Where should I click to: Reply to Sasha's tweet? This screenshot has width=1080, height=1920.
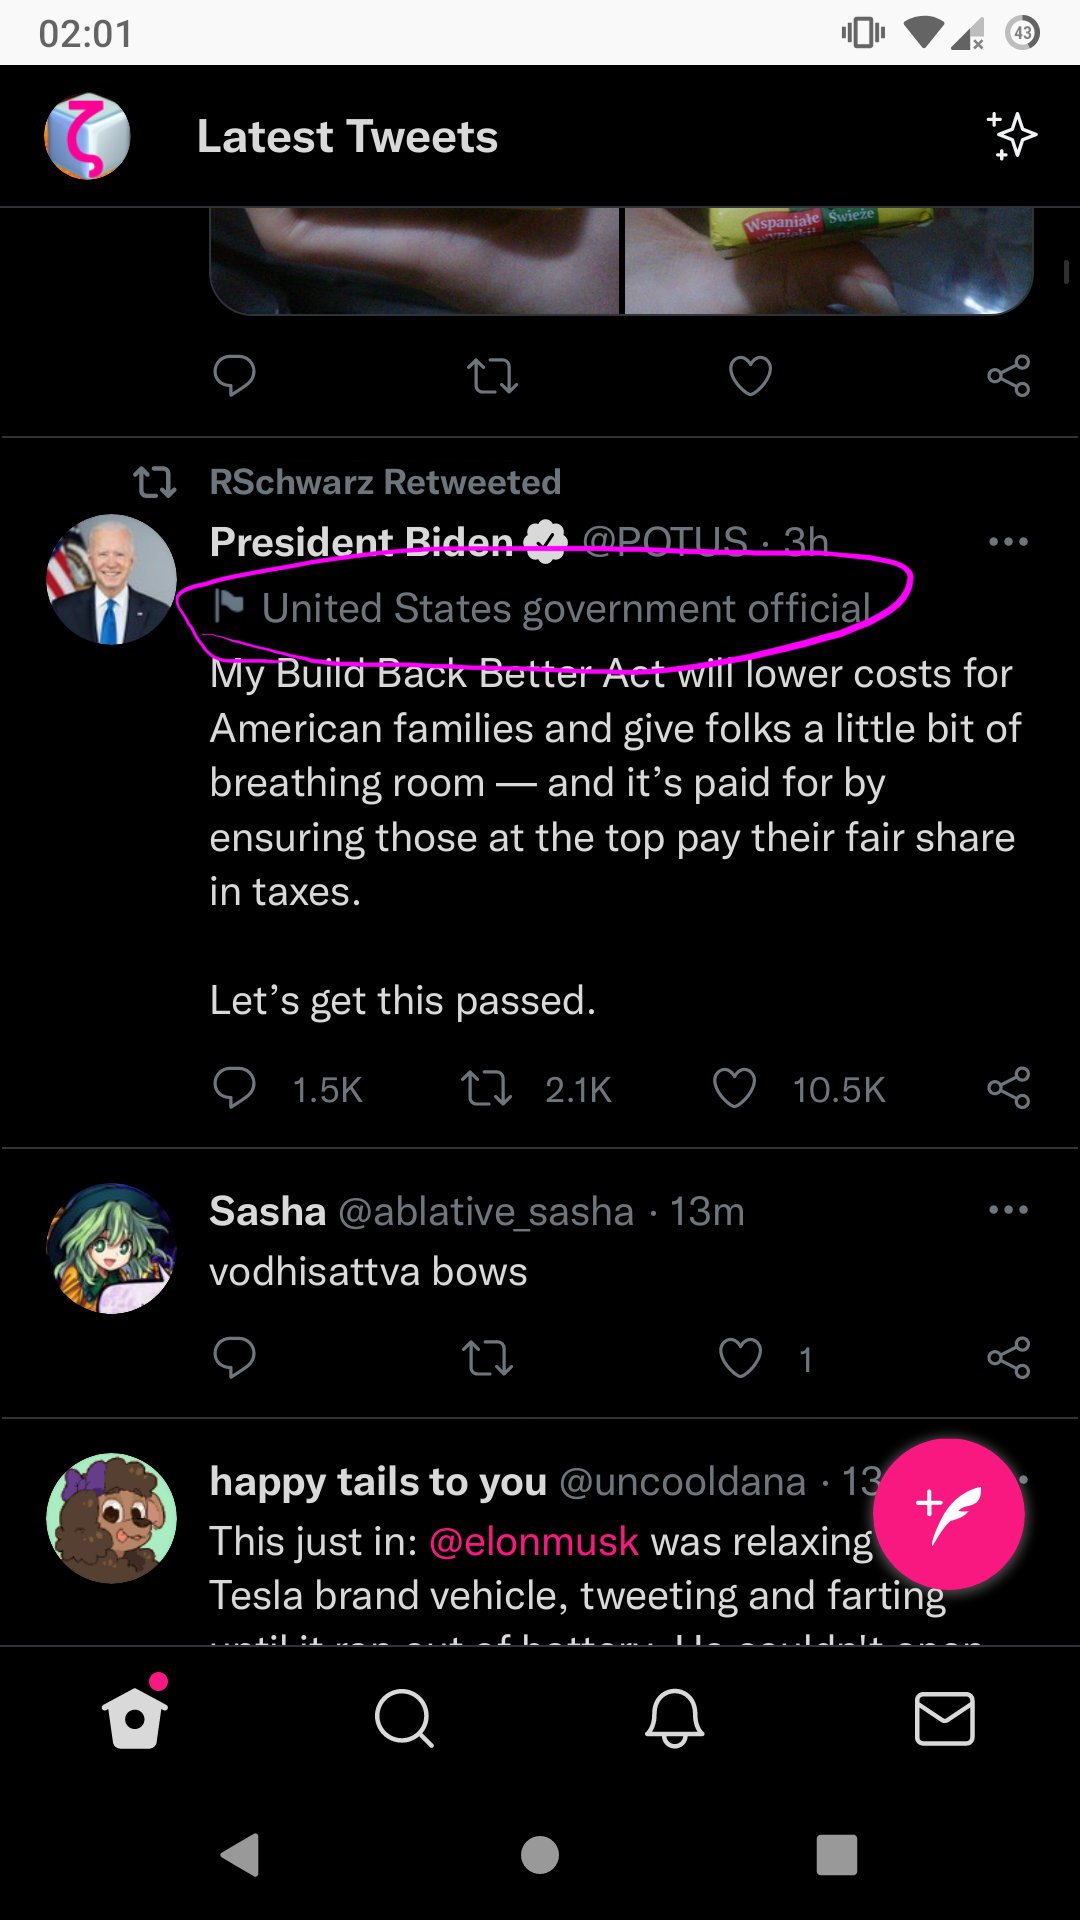tap(235, 1358)
